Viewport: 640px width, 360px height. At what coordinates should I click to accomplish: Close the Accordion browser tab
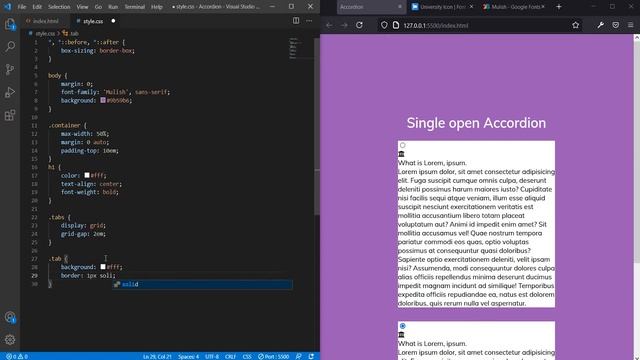pyautogui.click(x=400, y=7)
